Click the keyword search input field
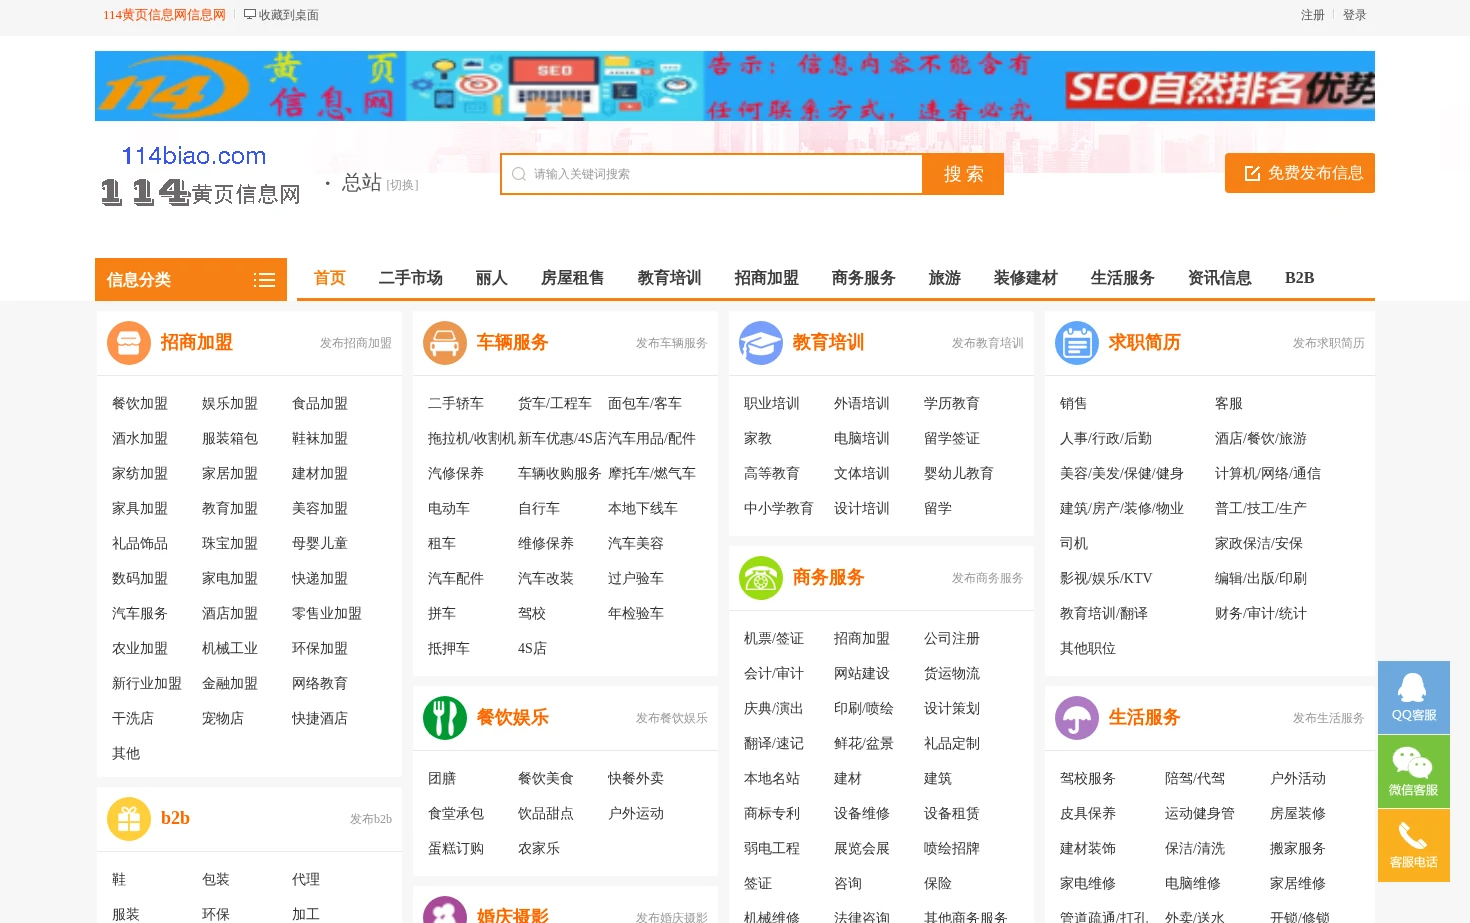The image size is (1470, 923). pyautogui.click(x=712, y=174)
